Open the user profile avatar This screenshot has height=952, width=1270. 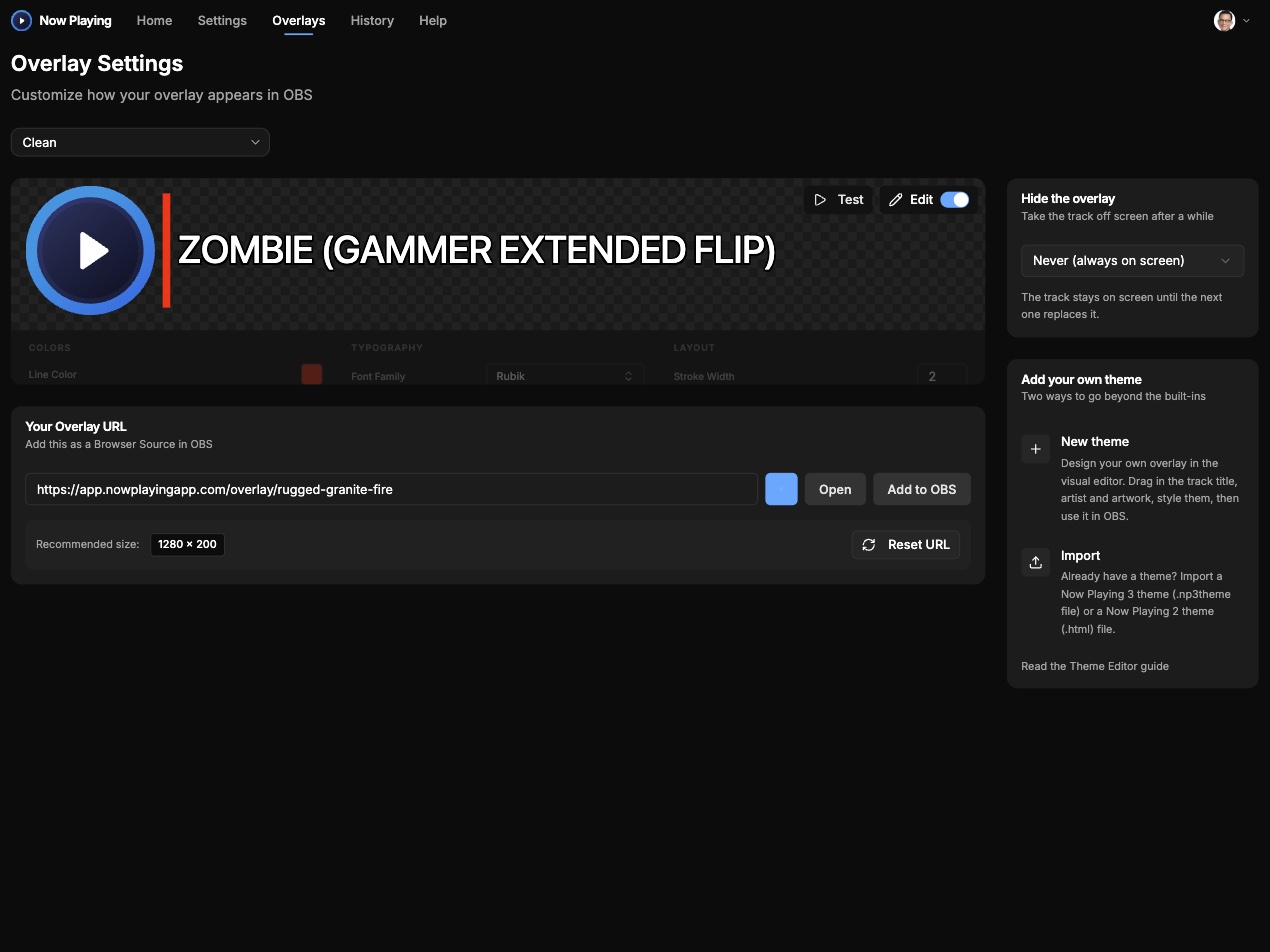point(1224,20)
